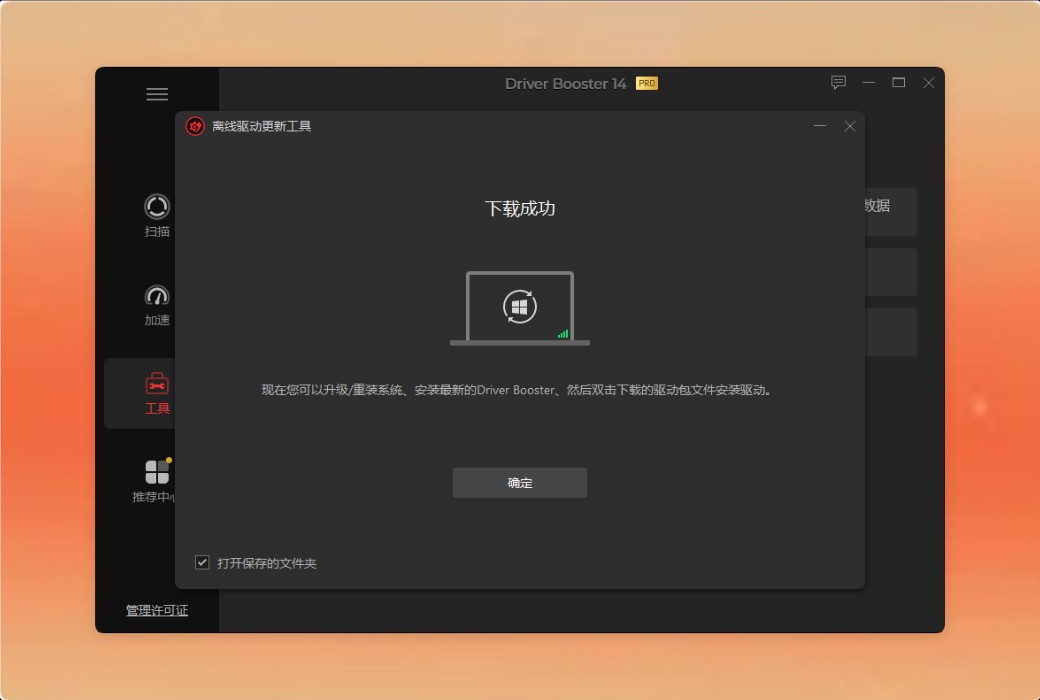Image resolution: width=1040 pixels, height=700 pixels.
Task: Confirm with the 确定 button
Action: 520,483
